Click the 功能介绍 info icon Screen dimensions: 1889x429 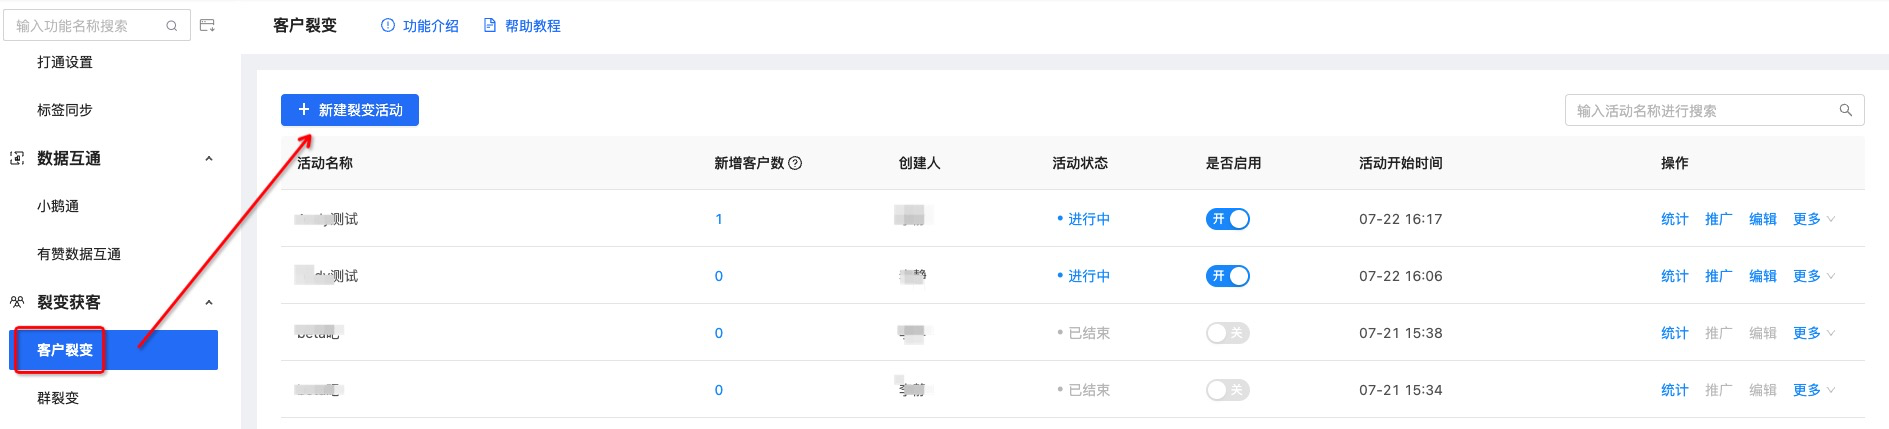388,26
